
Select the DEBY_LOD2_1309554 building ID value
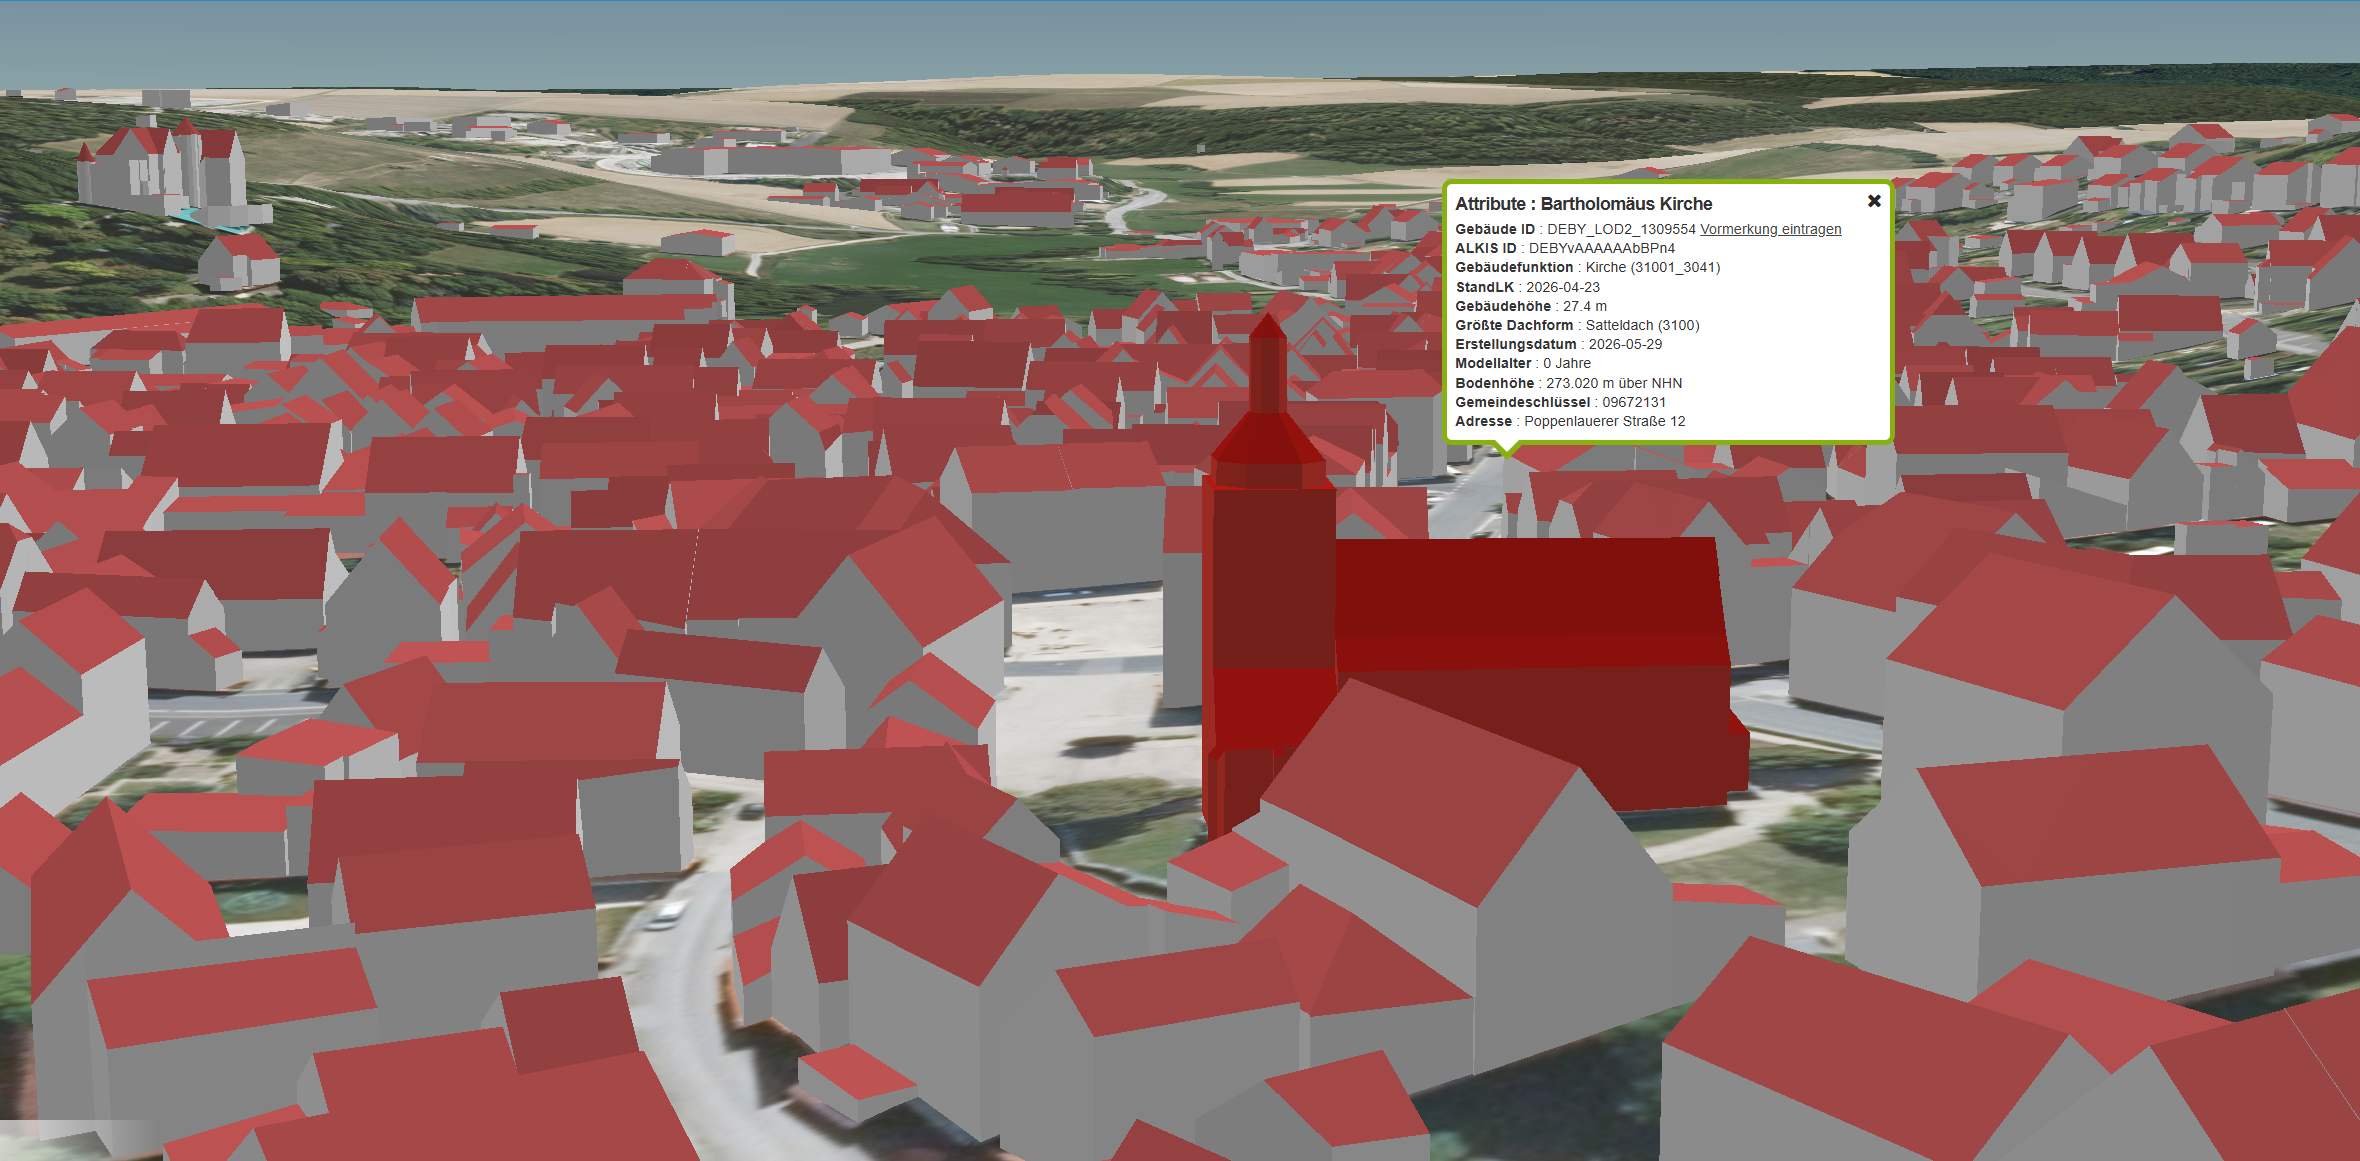(1621, 229)
